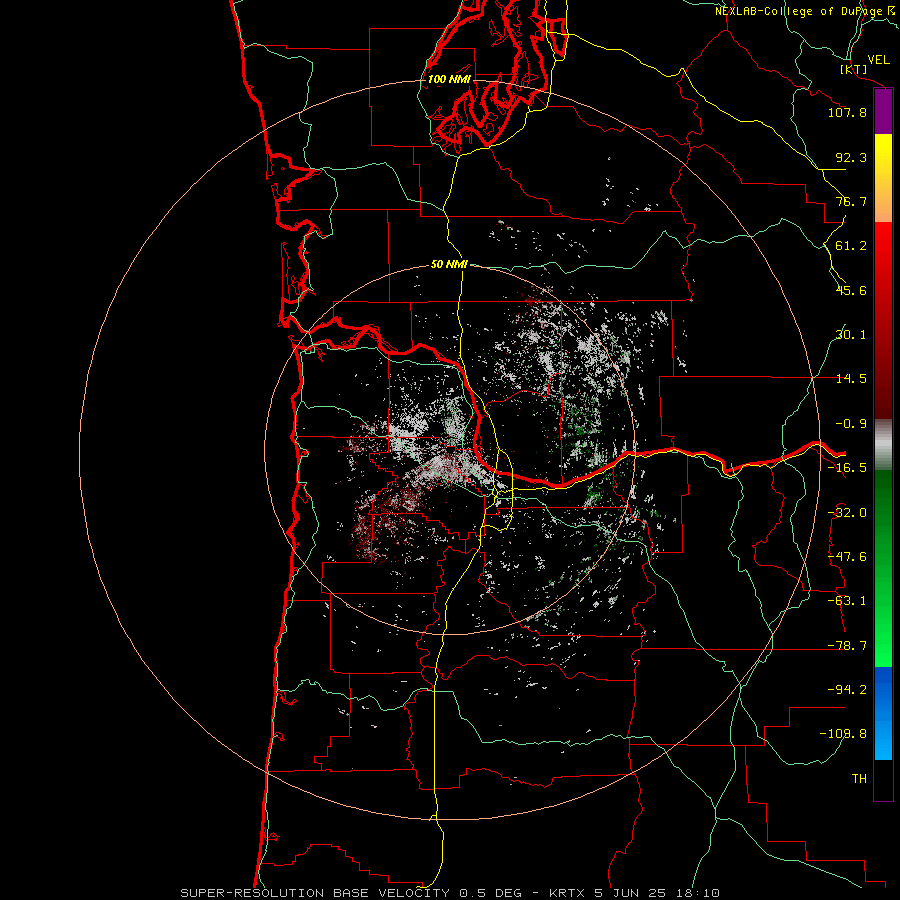900x900 pixels.
Task: Click the 61.2 legend value
Action: click(851, 246)
